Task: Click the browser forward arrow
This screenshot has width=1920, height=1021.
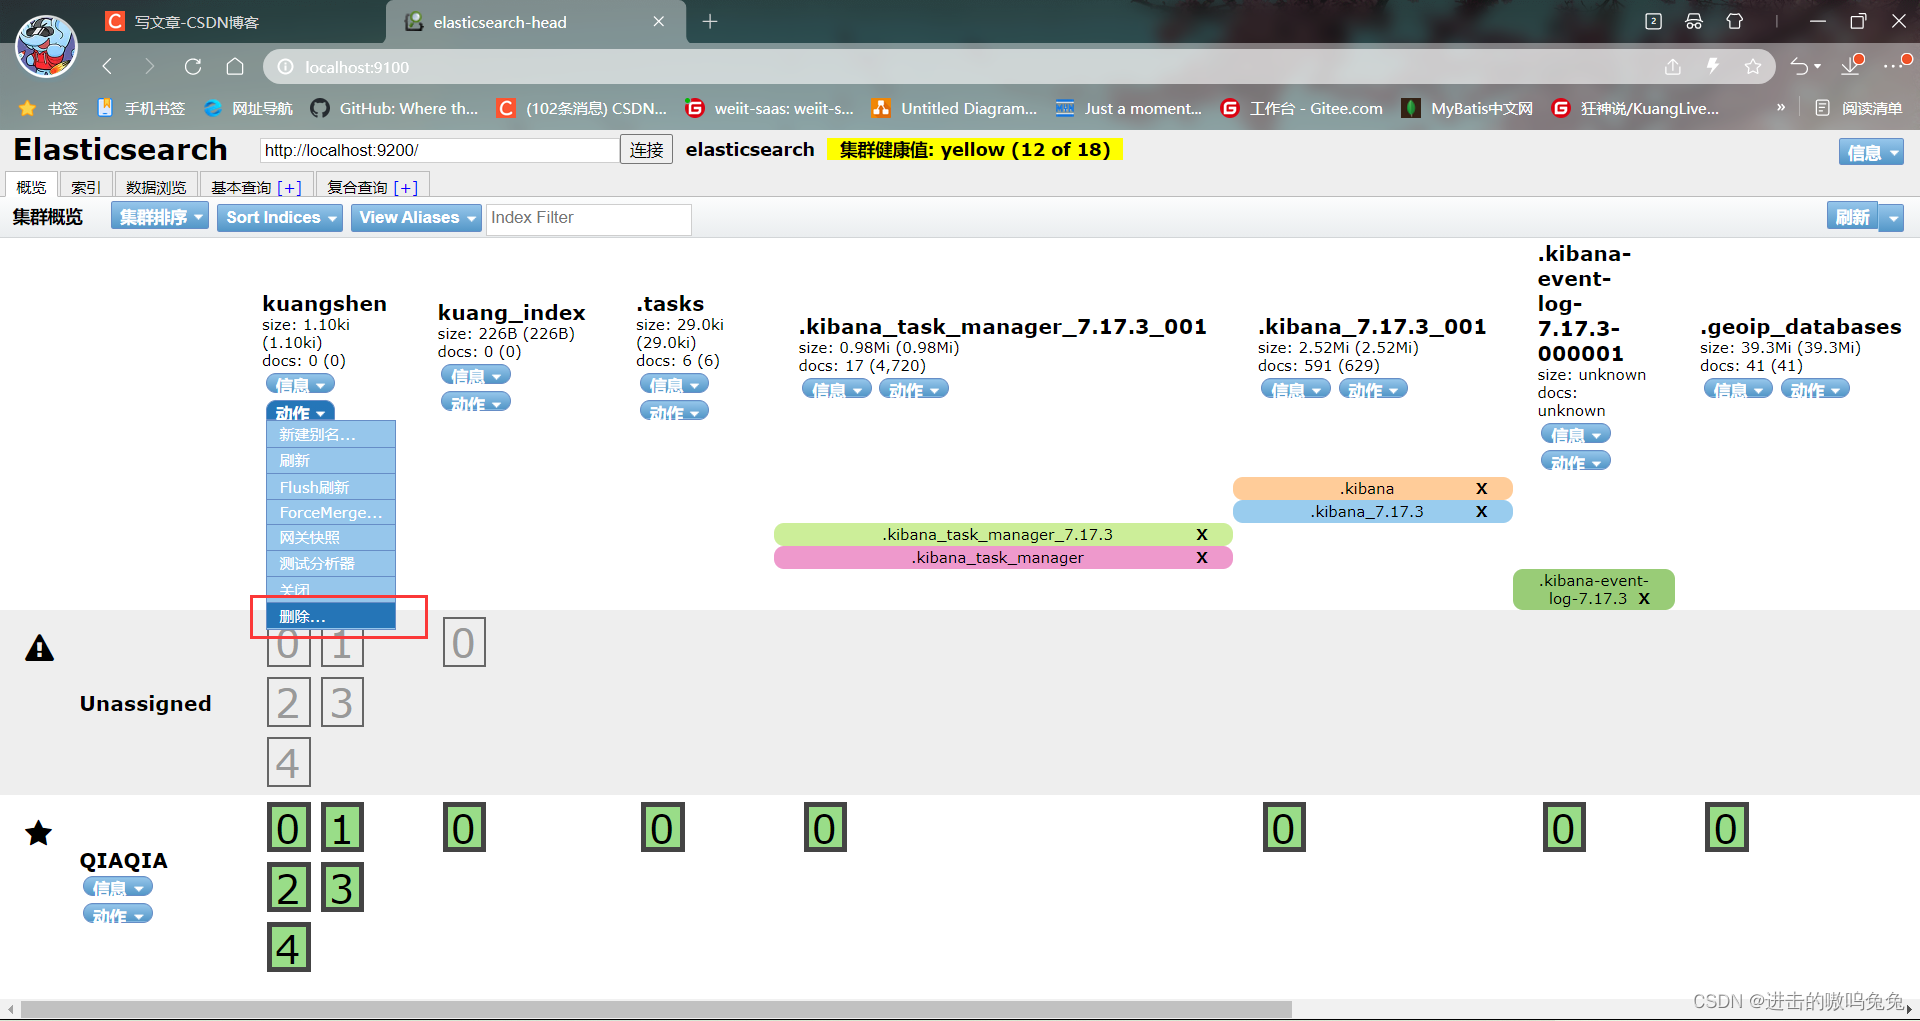Action: [150, 67]
